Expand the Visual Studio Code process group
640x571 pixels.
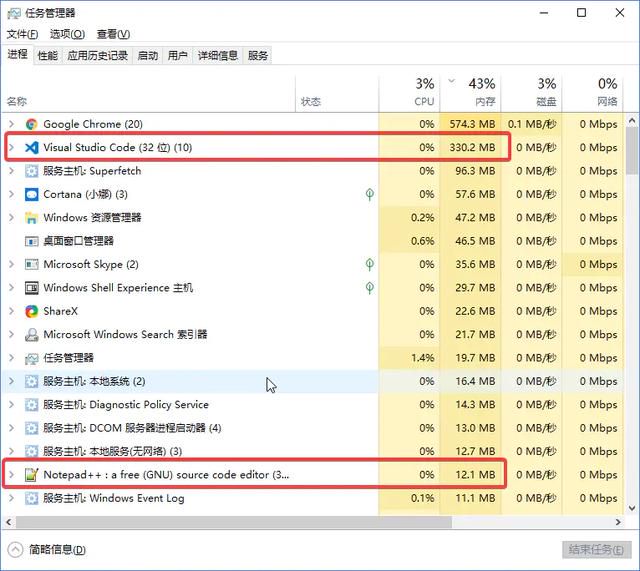[x=11, y=147]
